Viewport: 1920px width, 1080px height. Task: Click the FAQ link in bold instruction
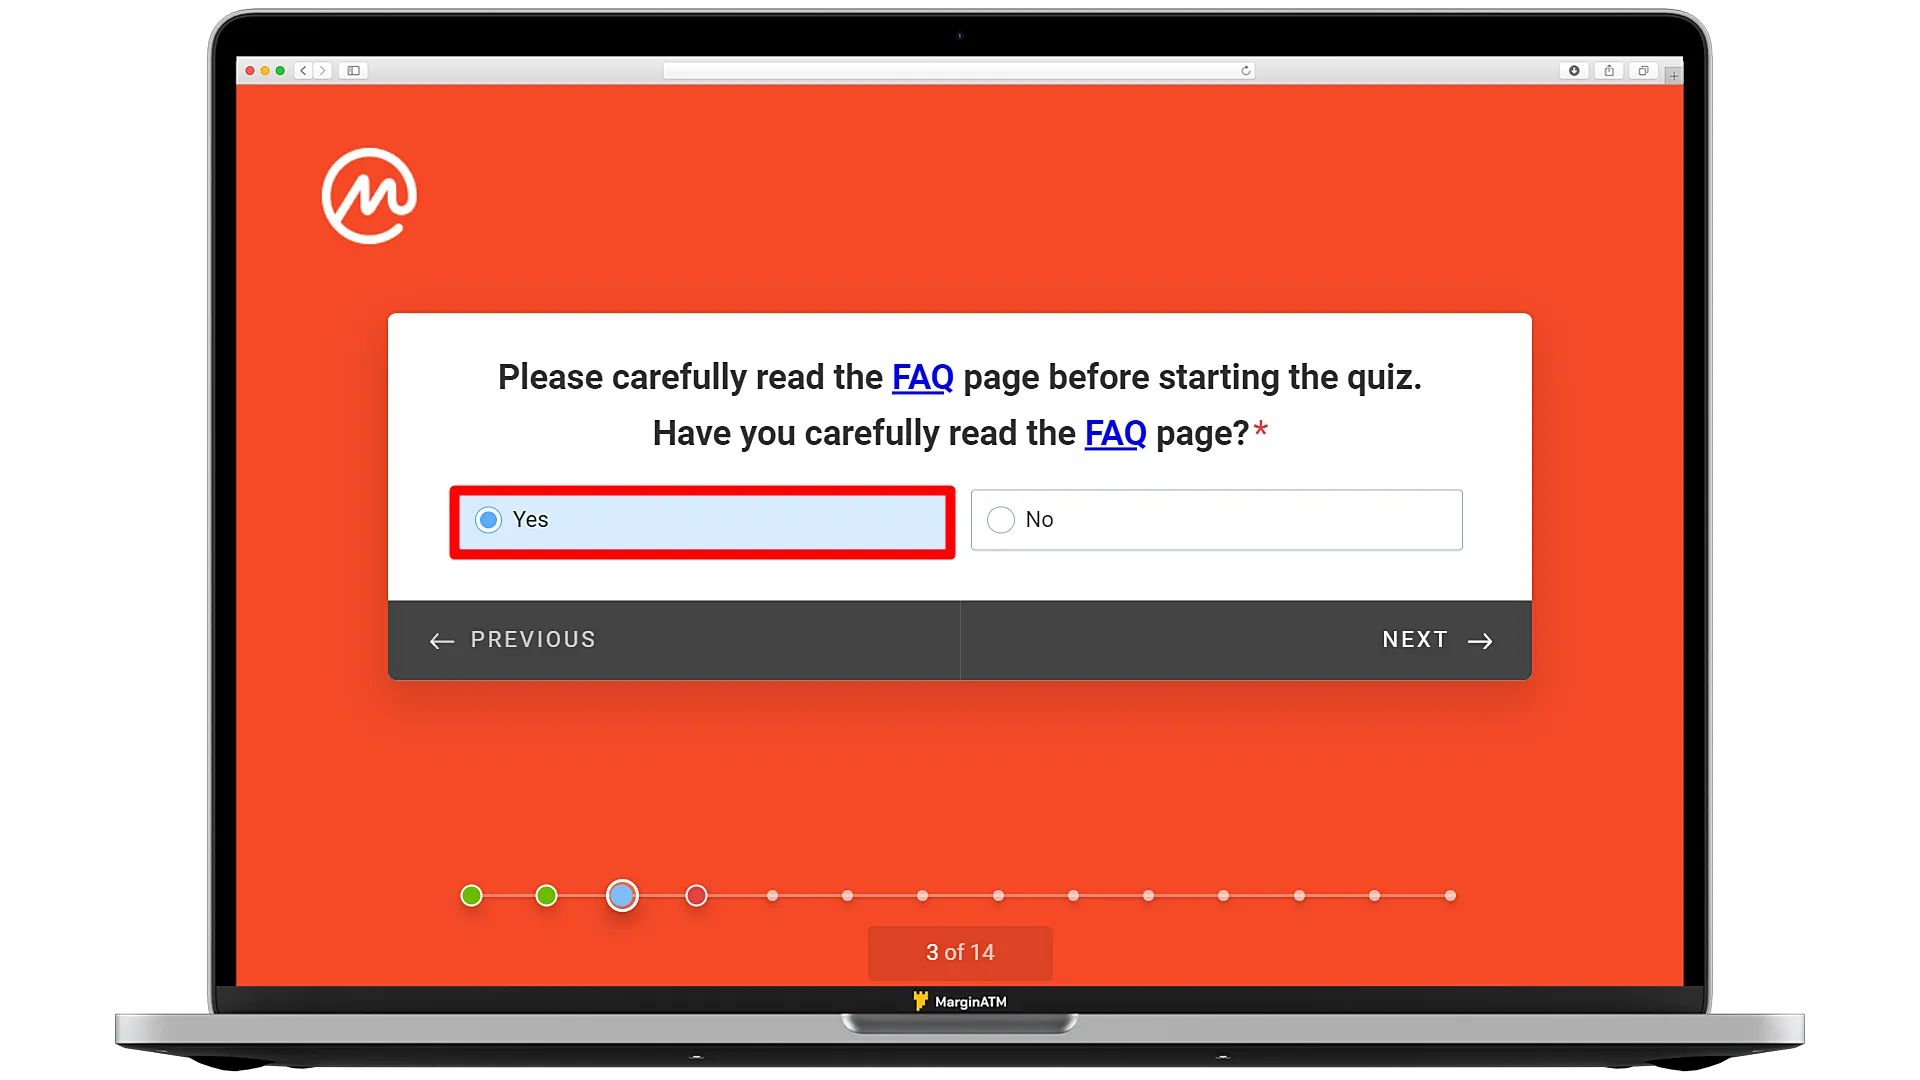pyautogui.click(x=923, y=376)
